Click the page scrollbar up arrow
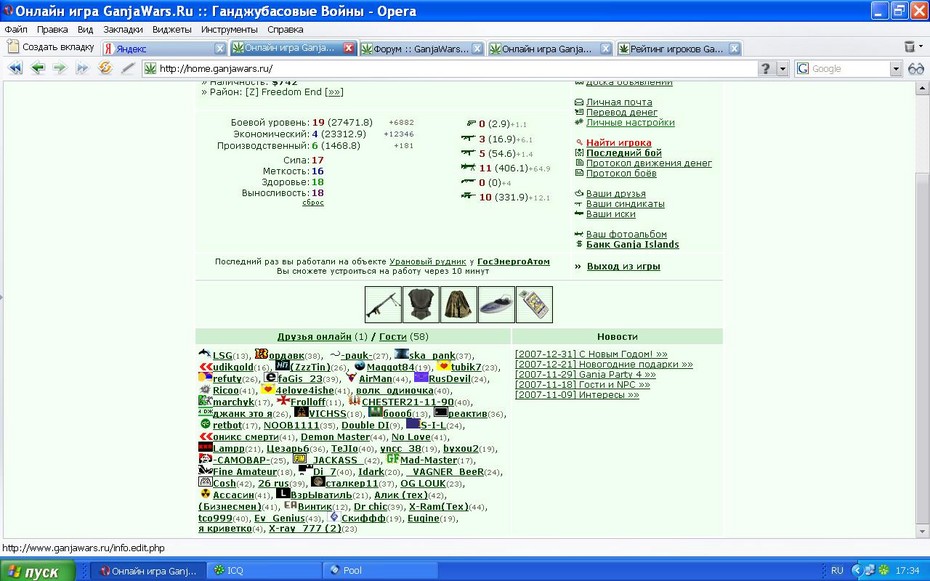 coord(922,88)
